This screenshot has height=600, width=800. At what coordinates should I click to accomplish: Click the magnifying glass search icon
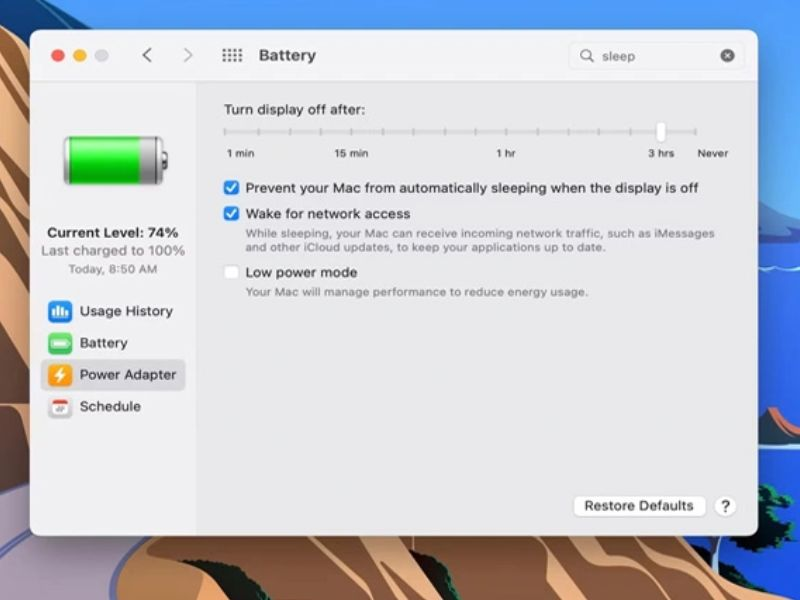[x=587, y=56]
